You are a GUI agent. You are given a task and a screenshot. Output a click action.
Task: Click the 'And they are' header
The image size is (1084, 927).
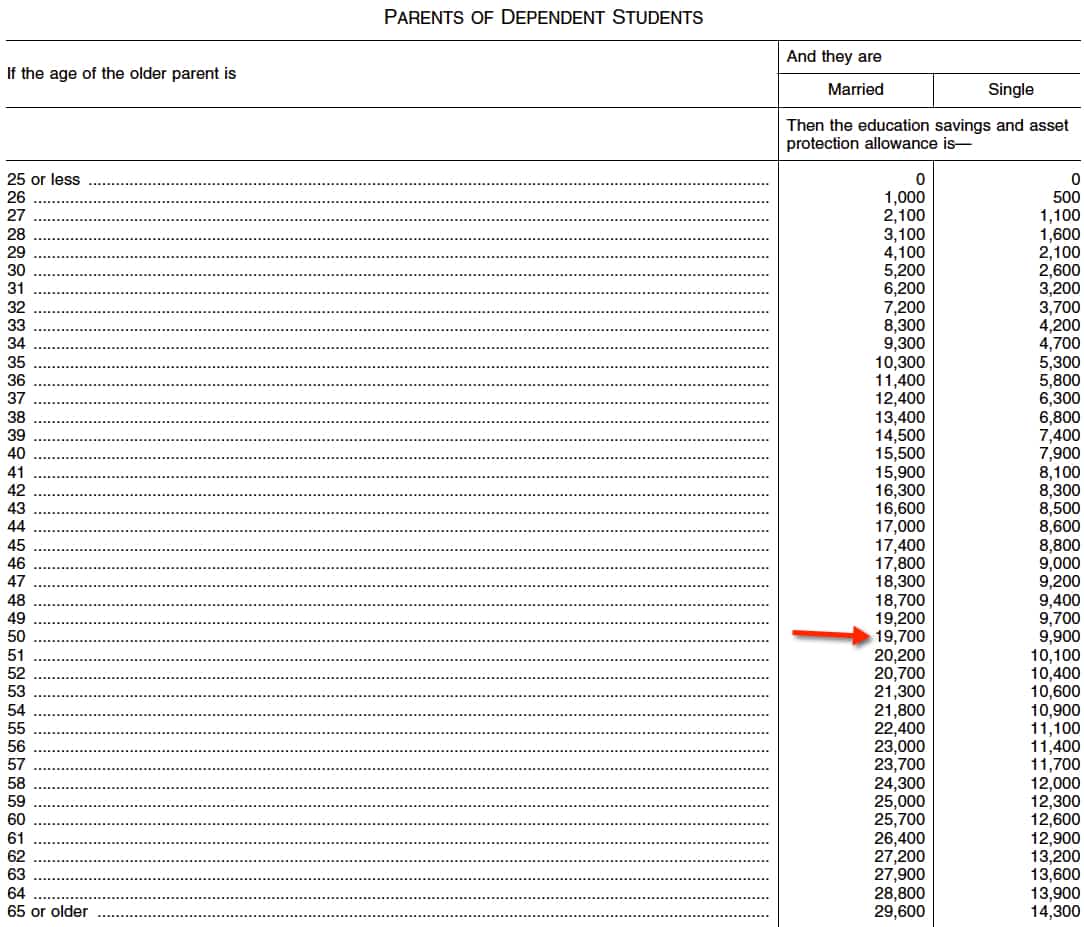click(834, 57)
